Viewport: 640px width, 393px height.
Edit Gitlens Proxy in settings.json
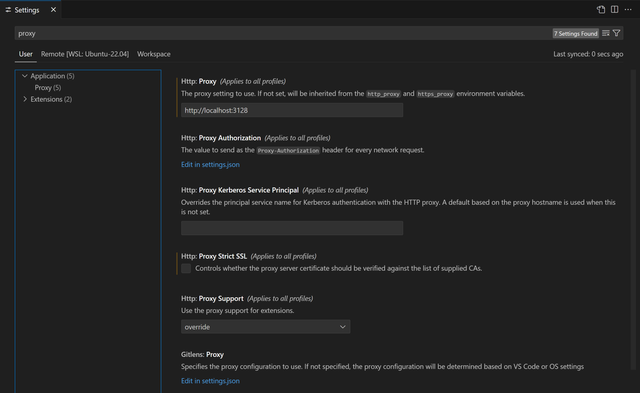click(210, 381)
